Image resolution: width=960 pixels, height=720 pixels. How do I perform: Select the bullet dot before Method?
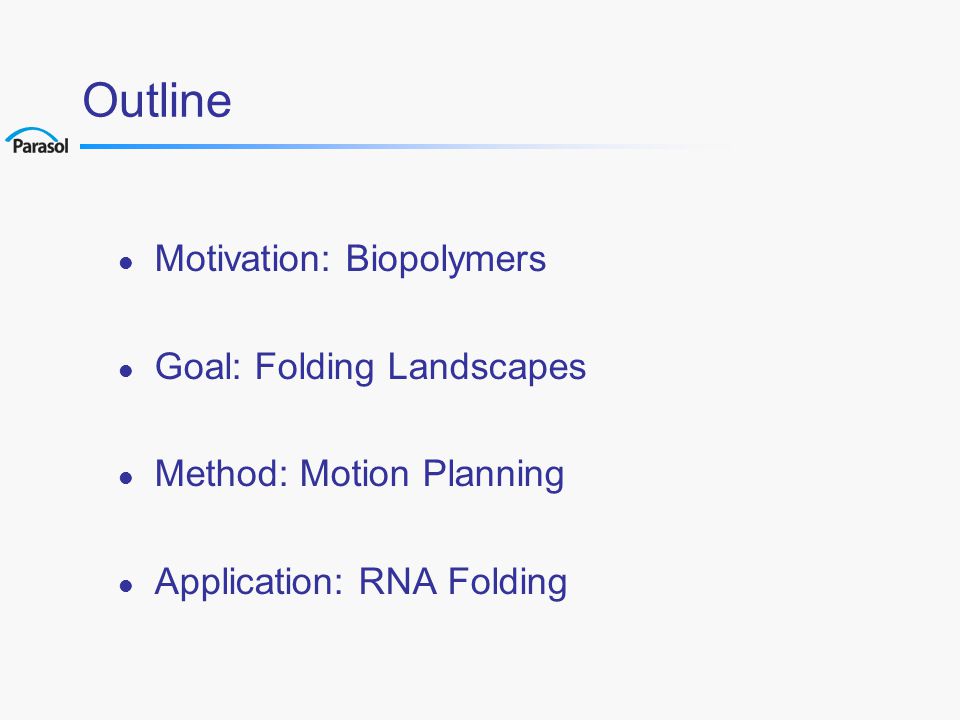tap(126, 478)
